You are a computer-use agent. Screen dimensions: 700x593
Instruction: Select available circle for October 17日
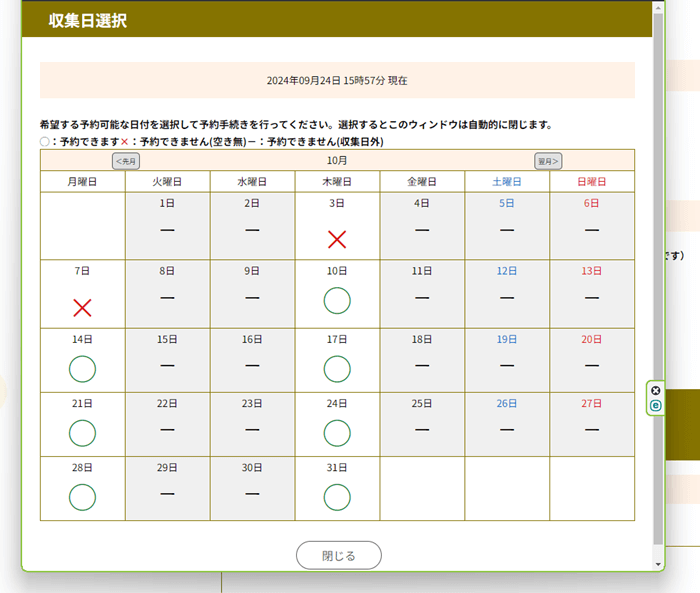tap(337, 369)
